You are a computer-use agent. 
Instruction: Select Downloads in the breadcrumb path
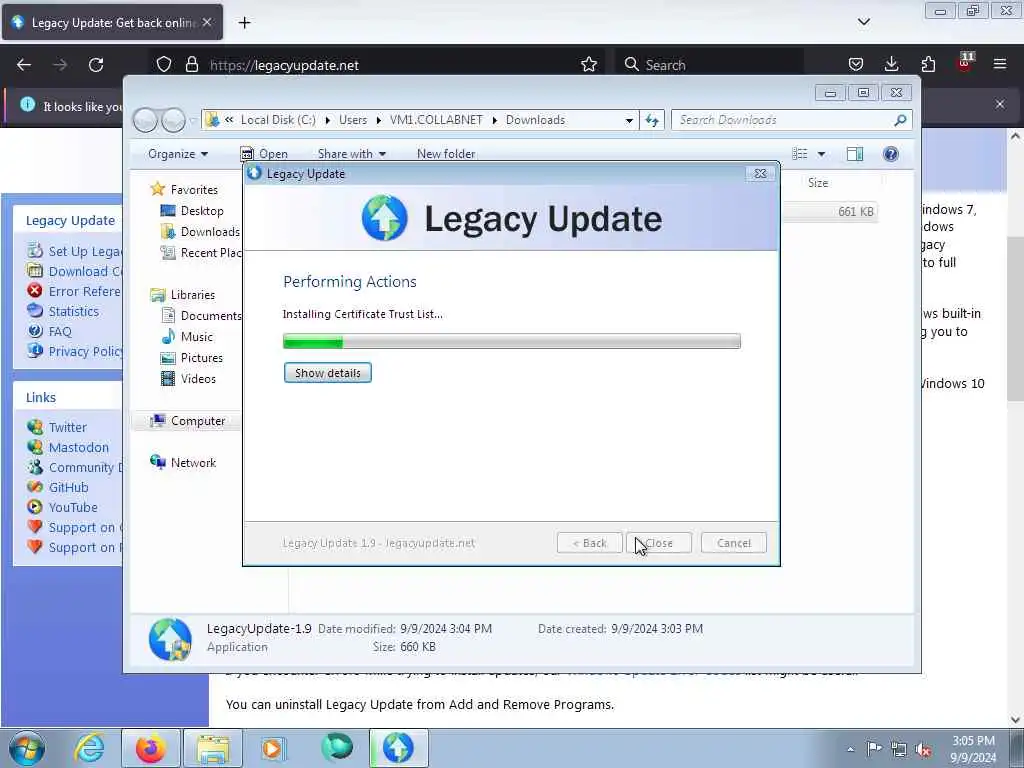[x=535, y=120]
